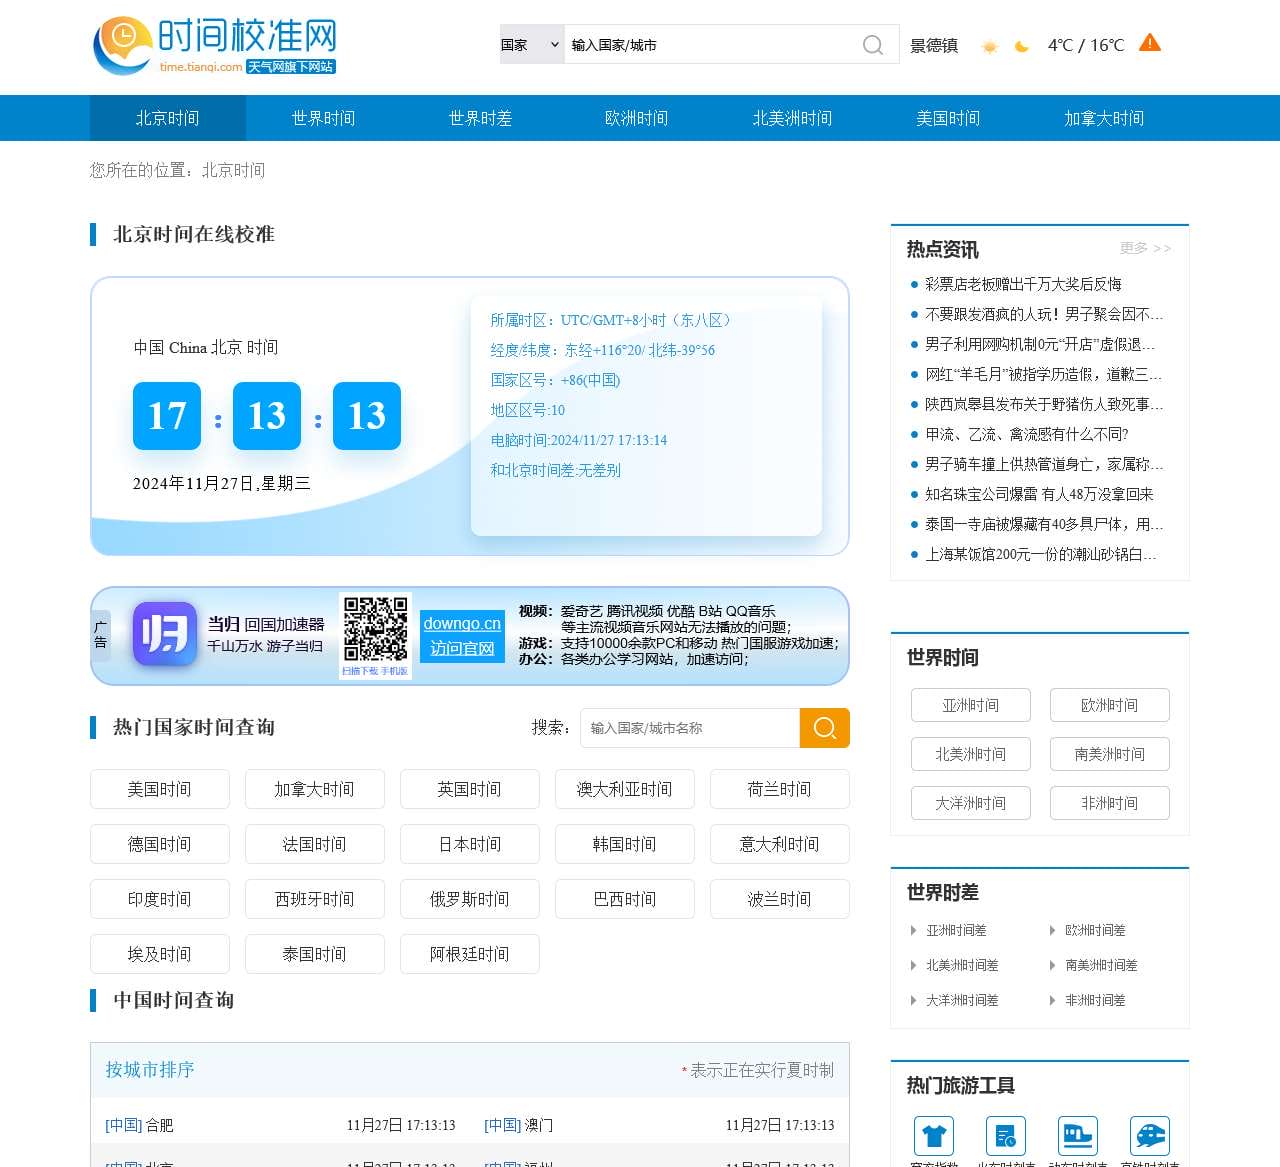This screenshot has height=1167, width=1280.
Task: Open the train timetable document icon
Action: coord(1005,1136)
